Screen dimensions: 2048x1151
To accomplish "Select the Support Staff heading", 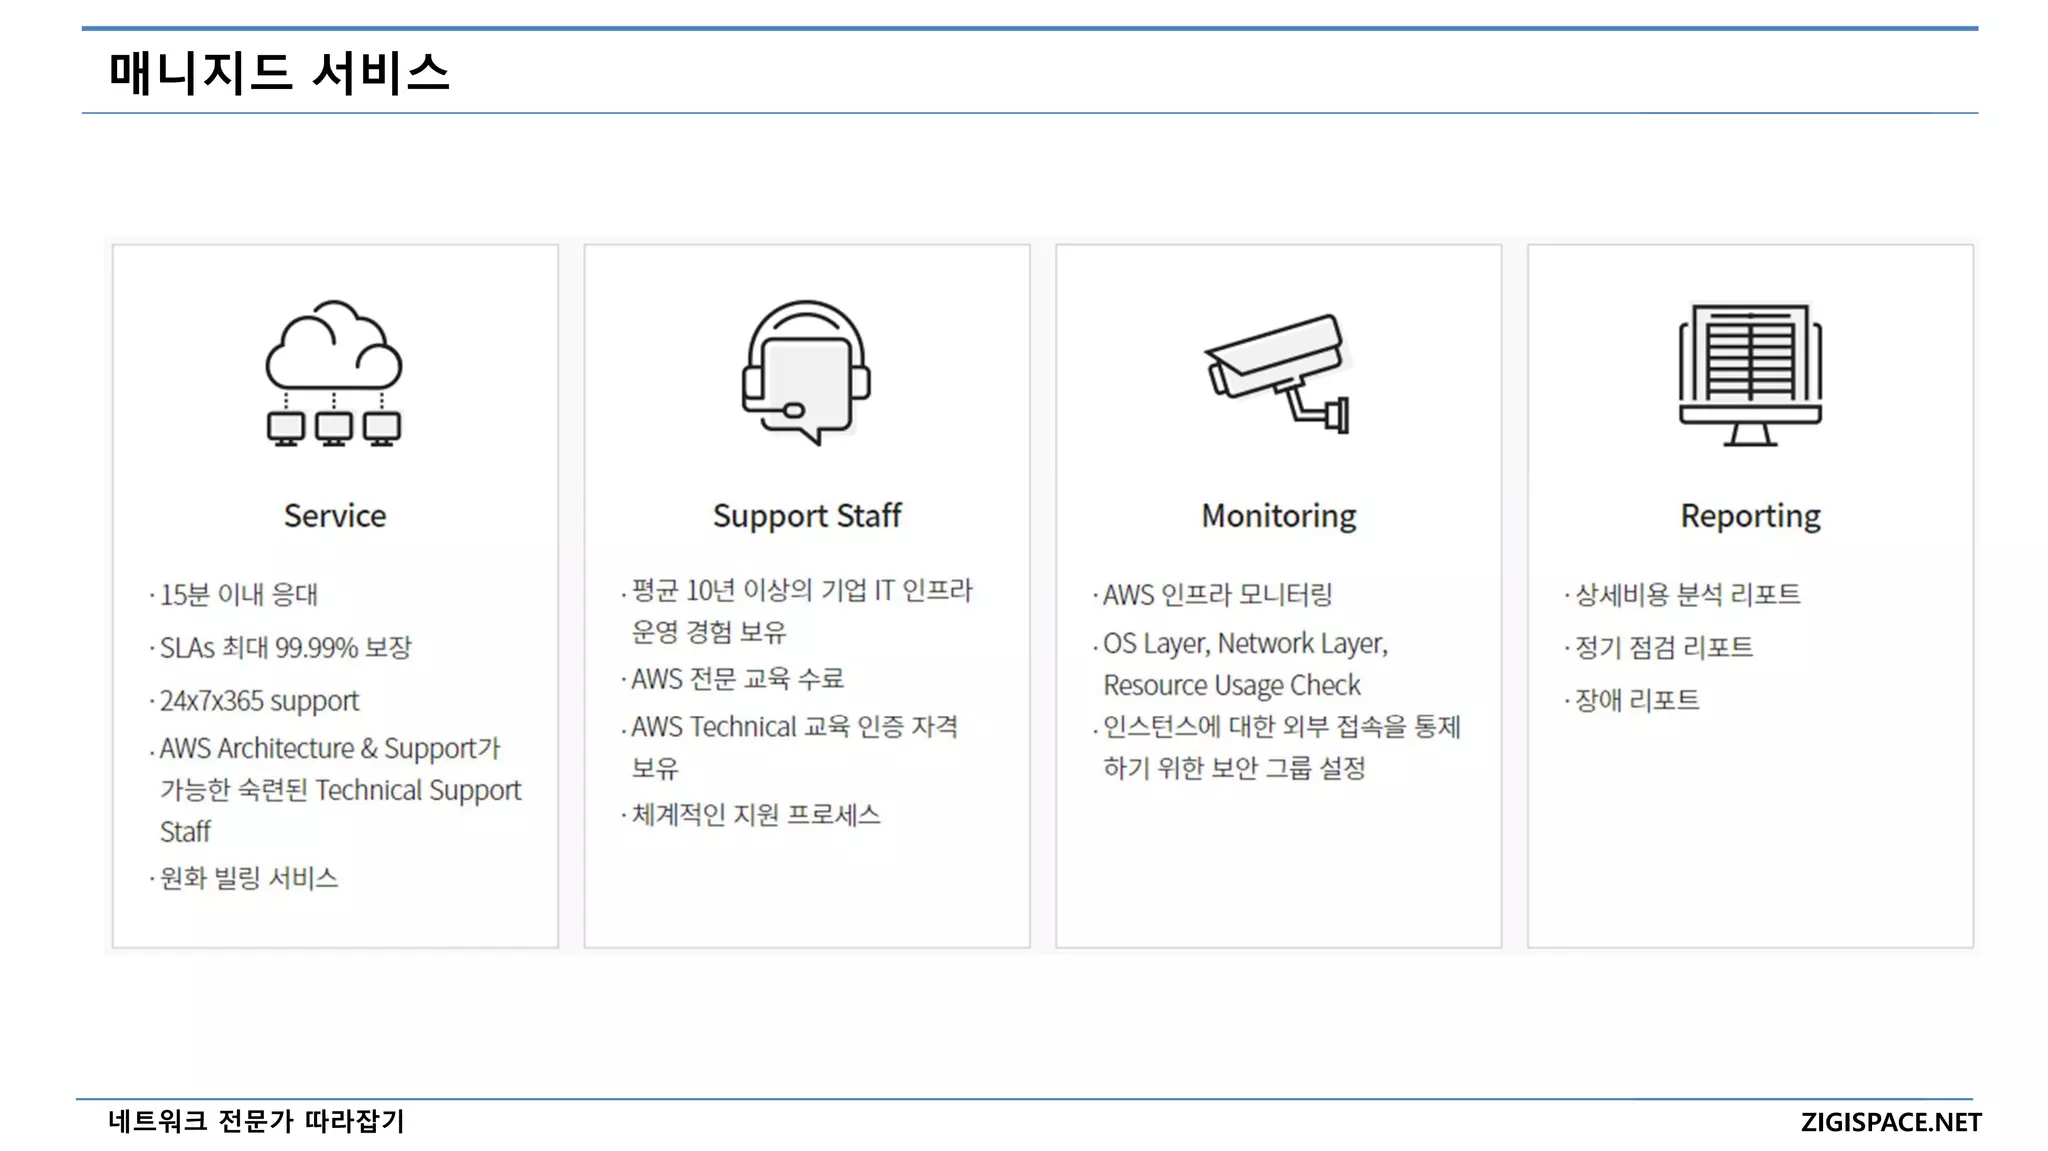I will 807,516.
